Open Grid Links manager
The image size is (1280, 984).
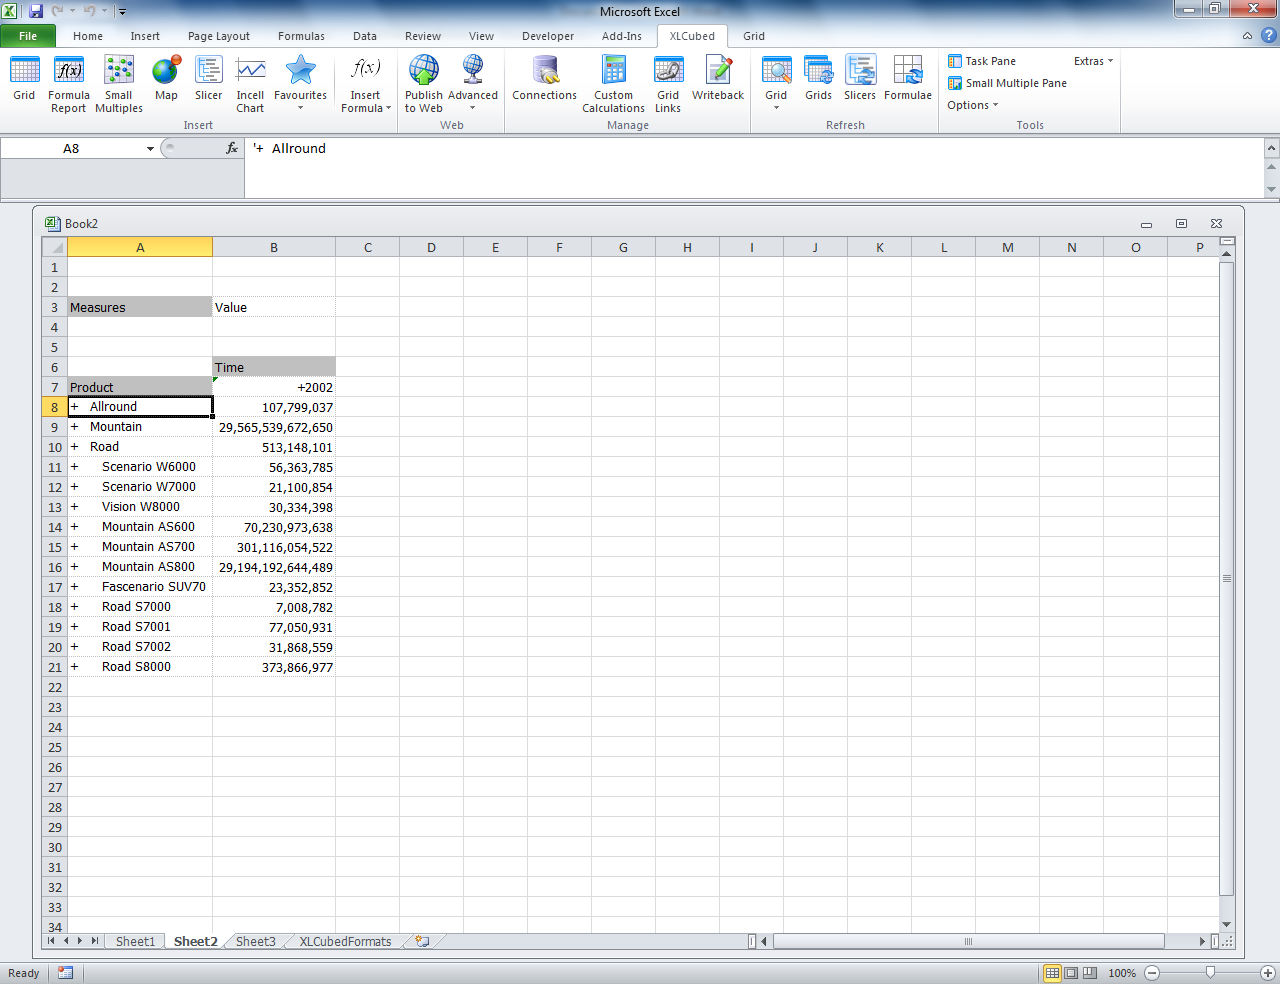[668, 84]
